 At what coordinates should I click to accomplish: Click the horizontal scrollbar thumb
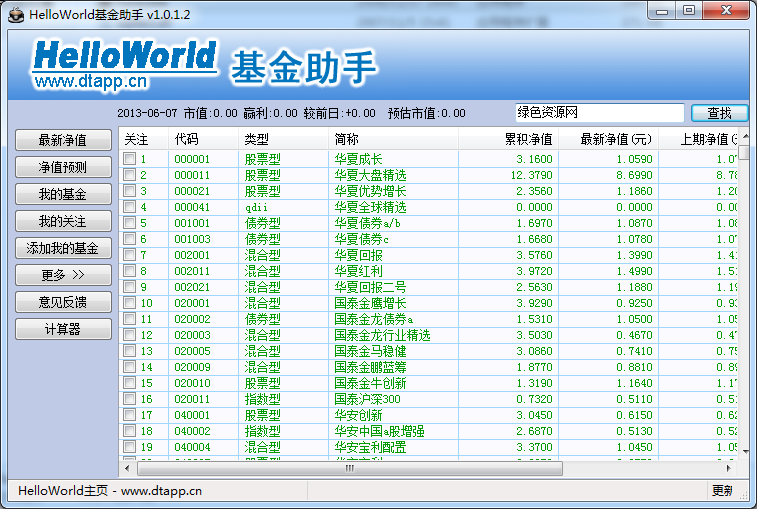(350, 468)
